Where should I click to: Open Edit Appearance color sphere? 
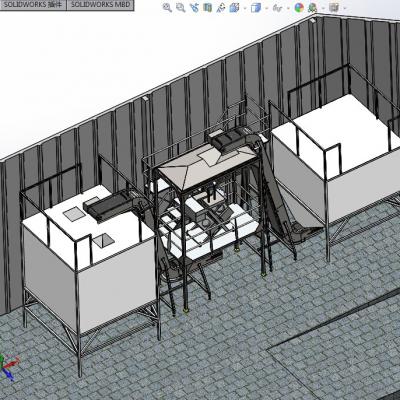click(x=299, y=7)
